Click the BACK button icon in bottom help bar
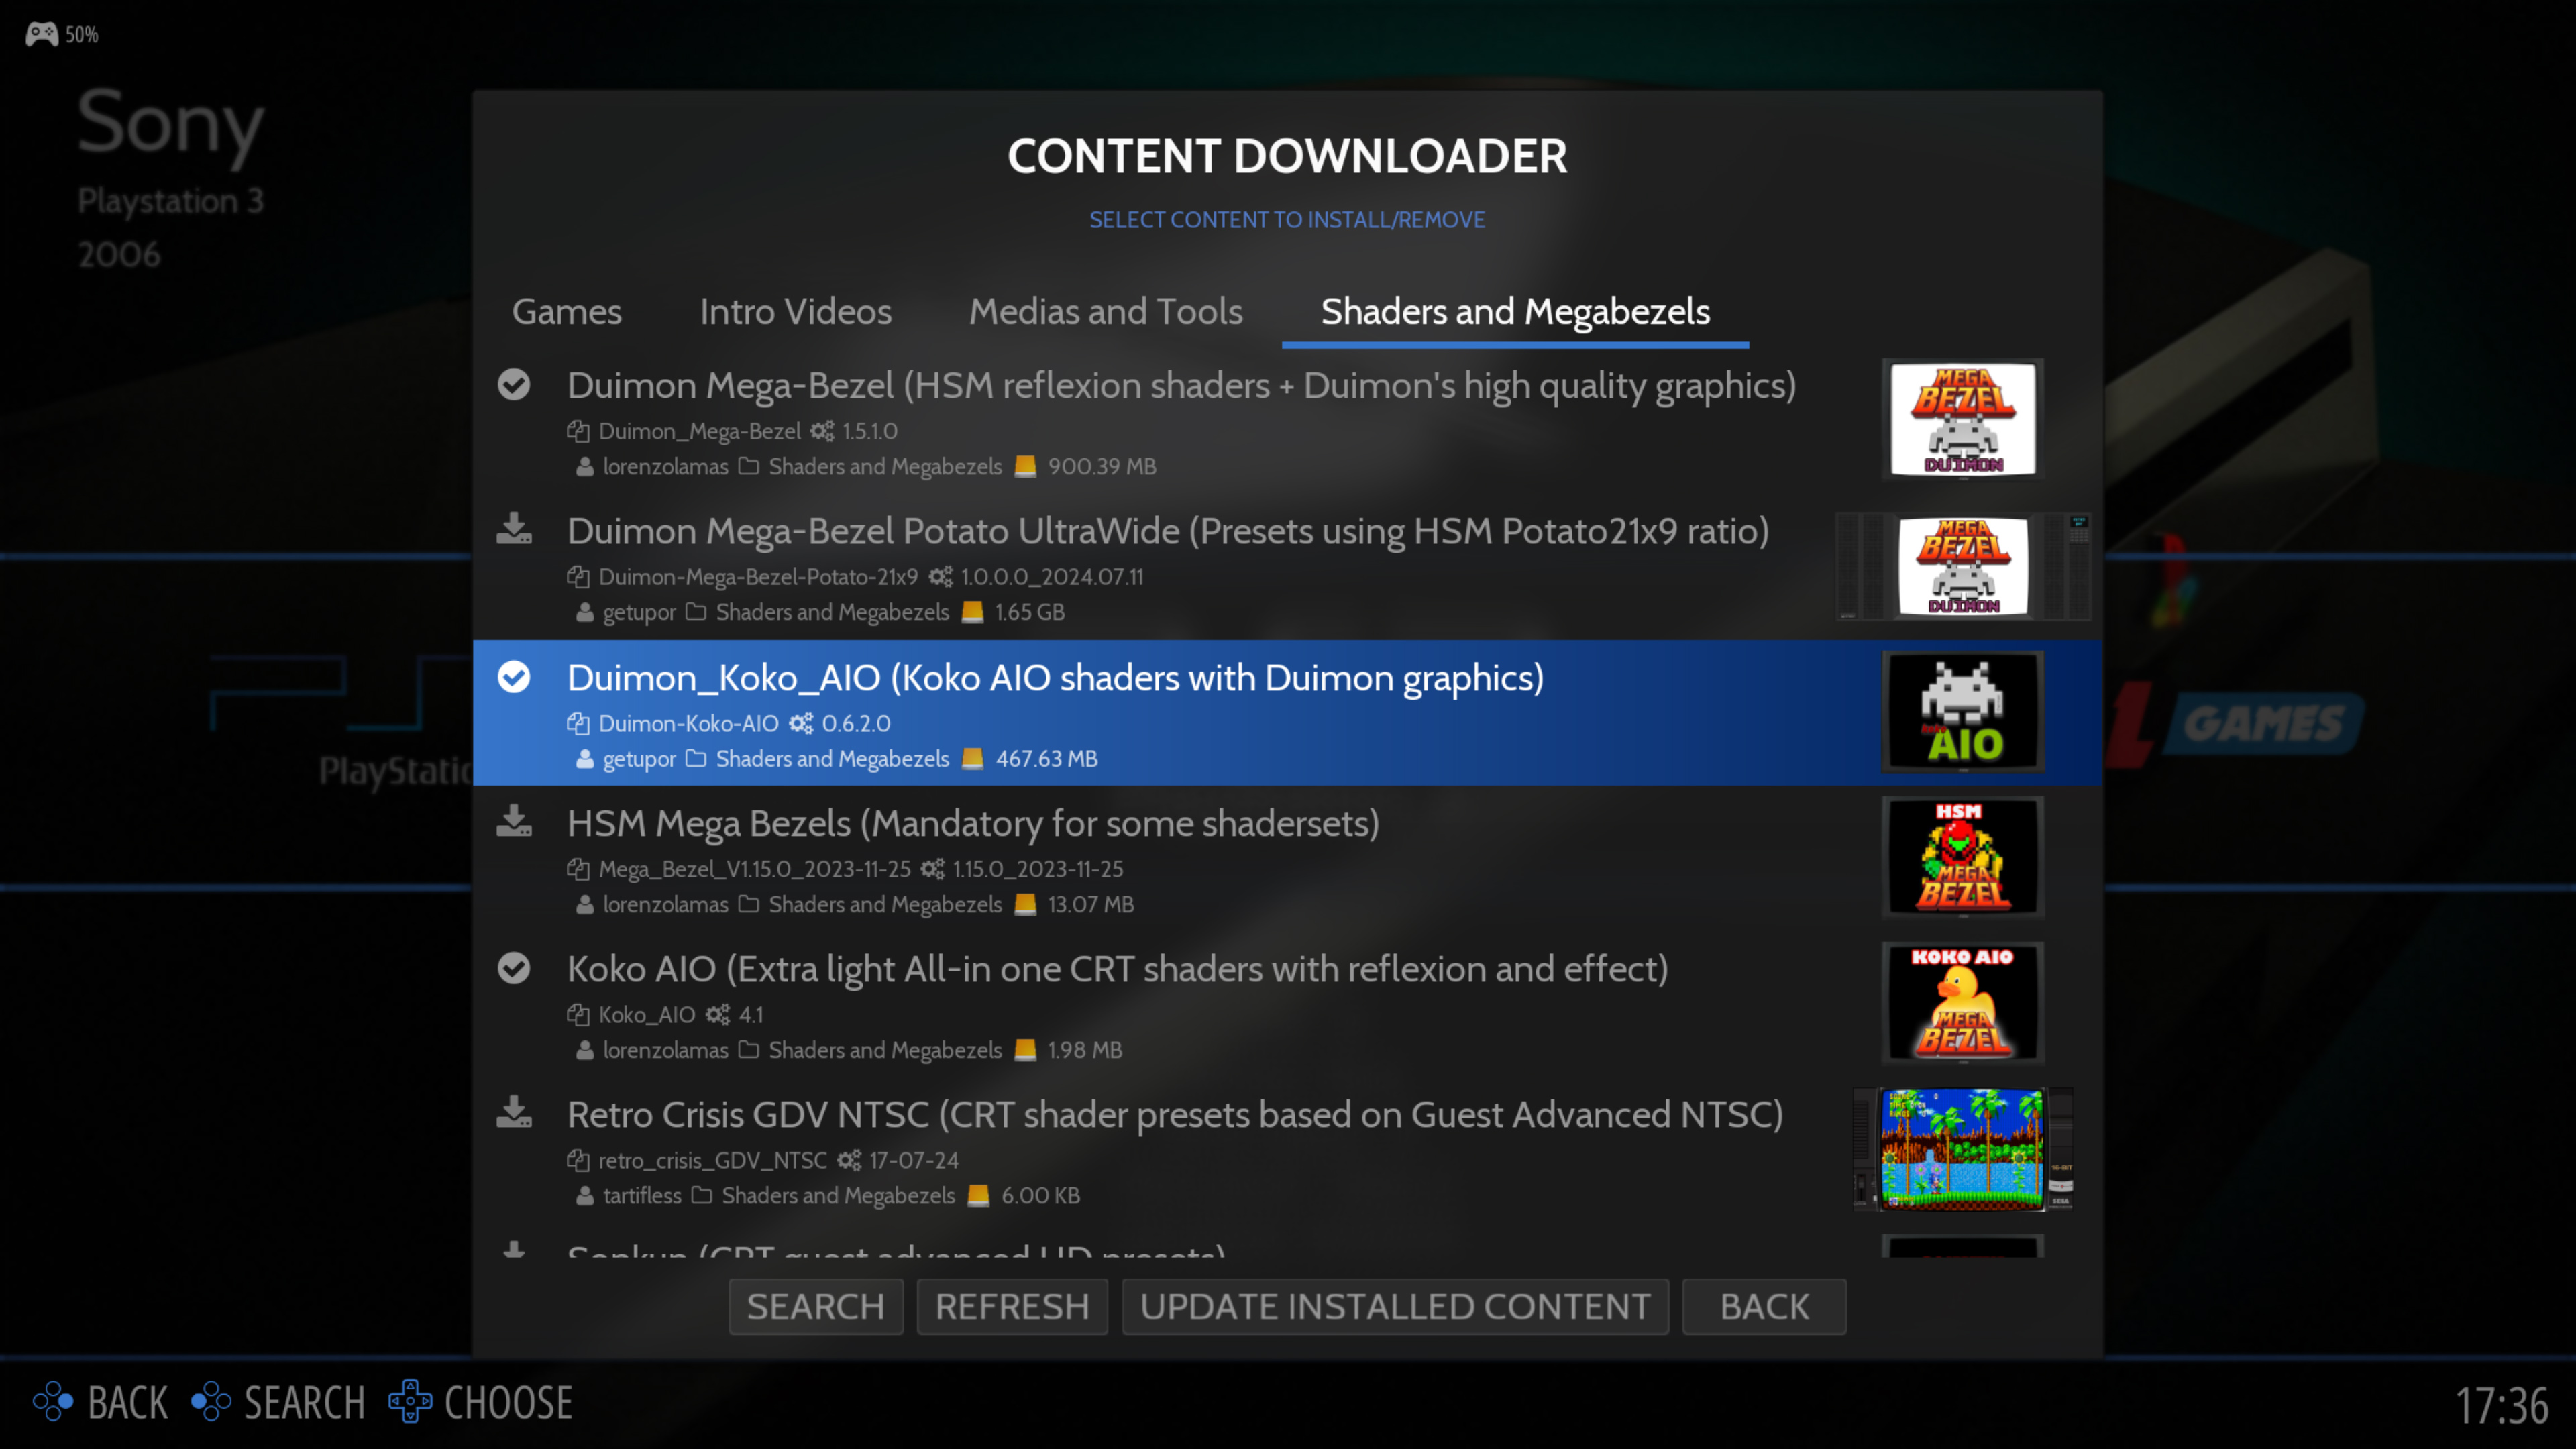The width and height of the screenshot is (2576, 1449). coord(53,1402)
